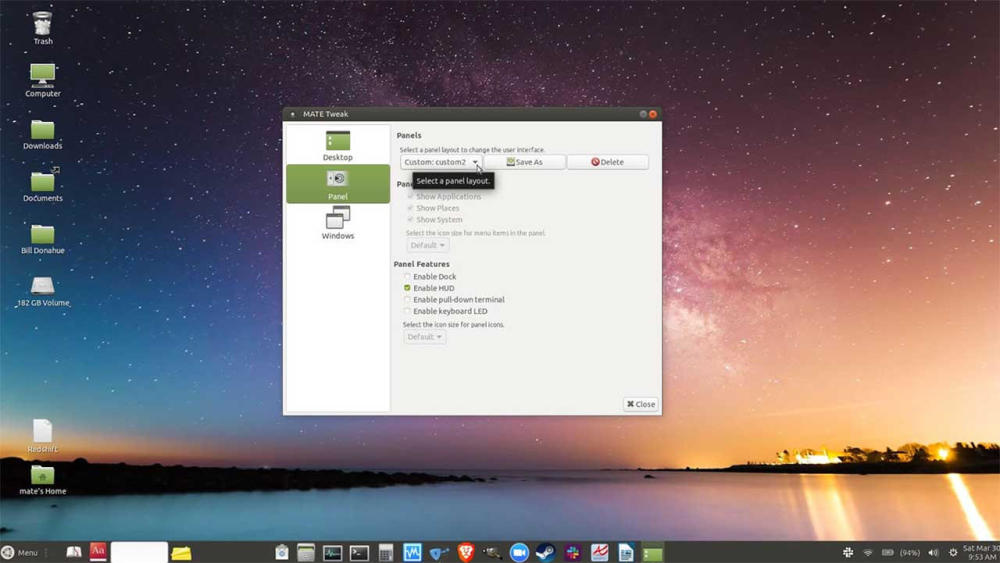
Task: Open the Custom: custom2 panel layout dropdown
Action: [441, 162]
